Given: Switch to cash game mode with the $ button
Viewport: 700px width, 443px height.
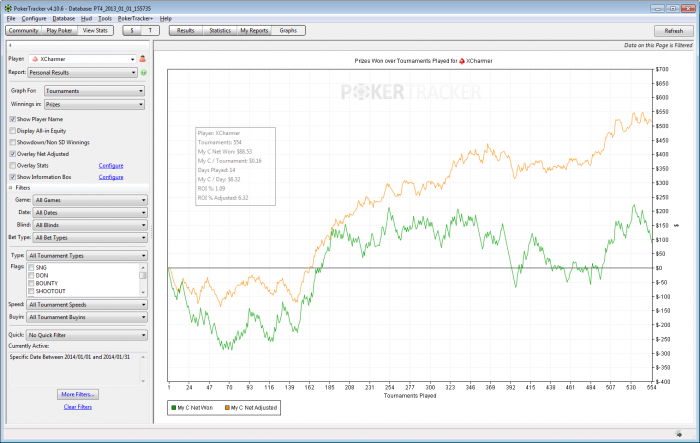Looking at the screenshot, I should (132, 30).
